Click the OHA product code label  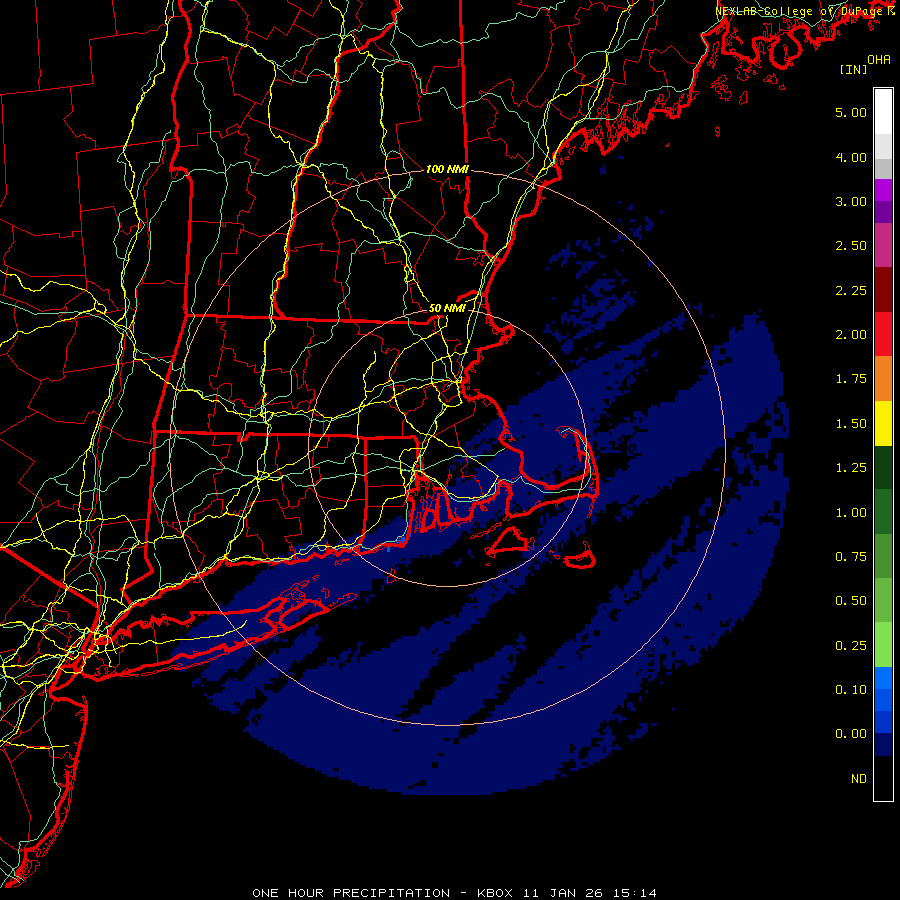878,60
